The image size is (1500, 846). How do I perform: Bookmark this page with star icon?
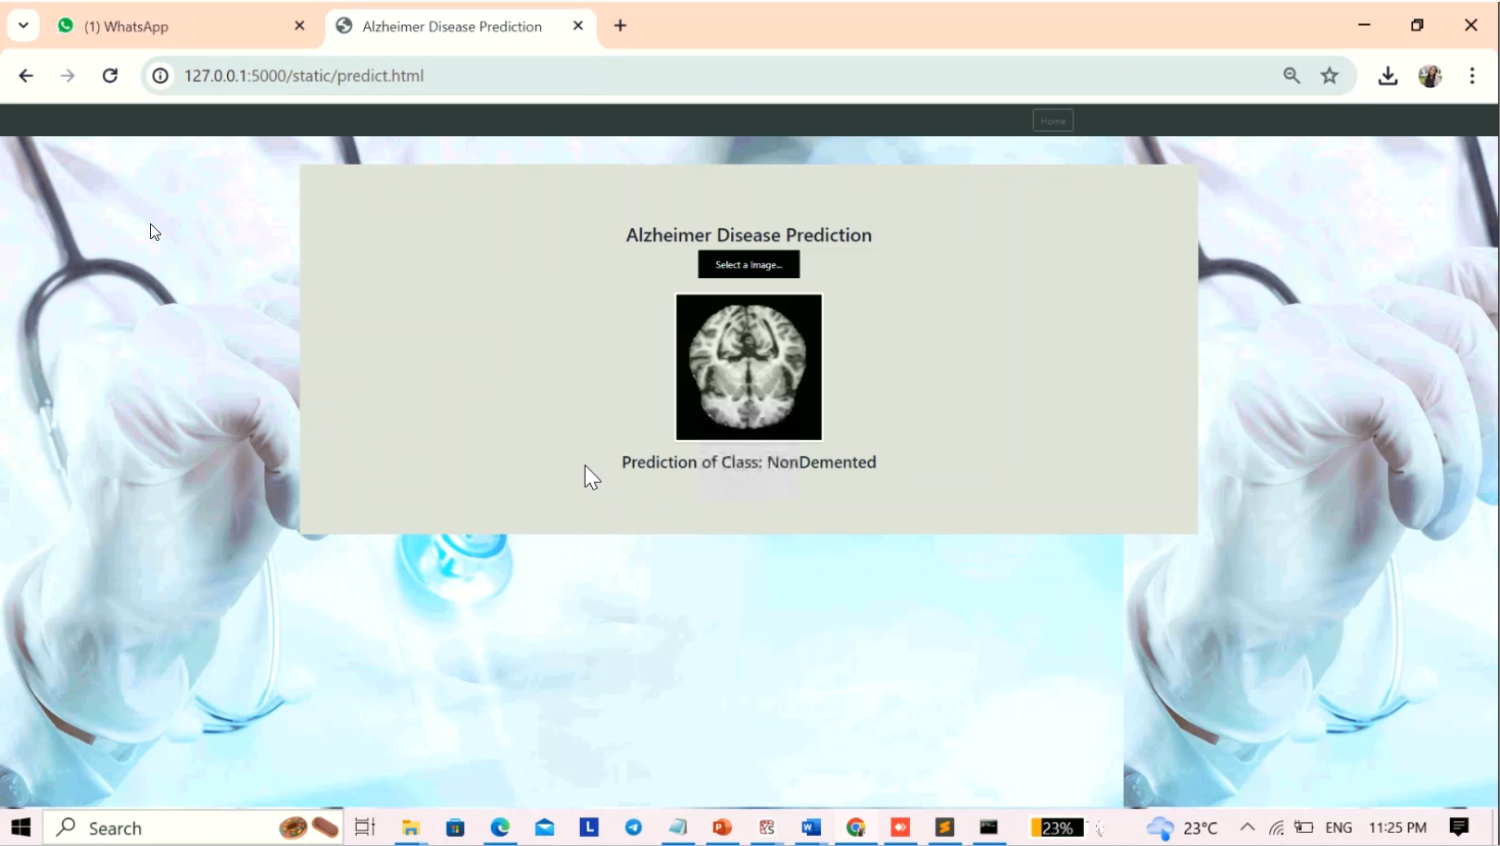pos(1330,76)
